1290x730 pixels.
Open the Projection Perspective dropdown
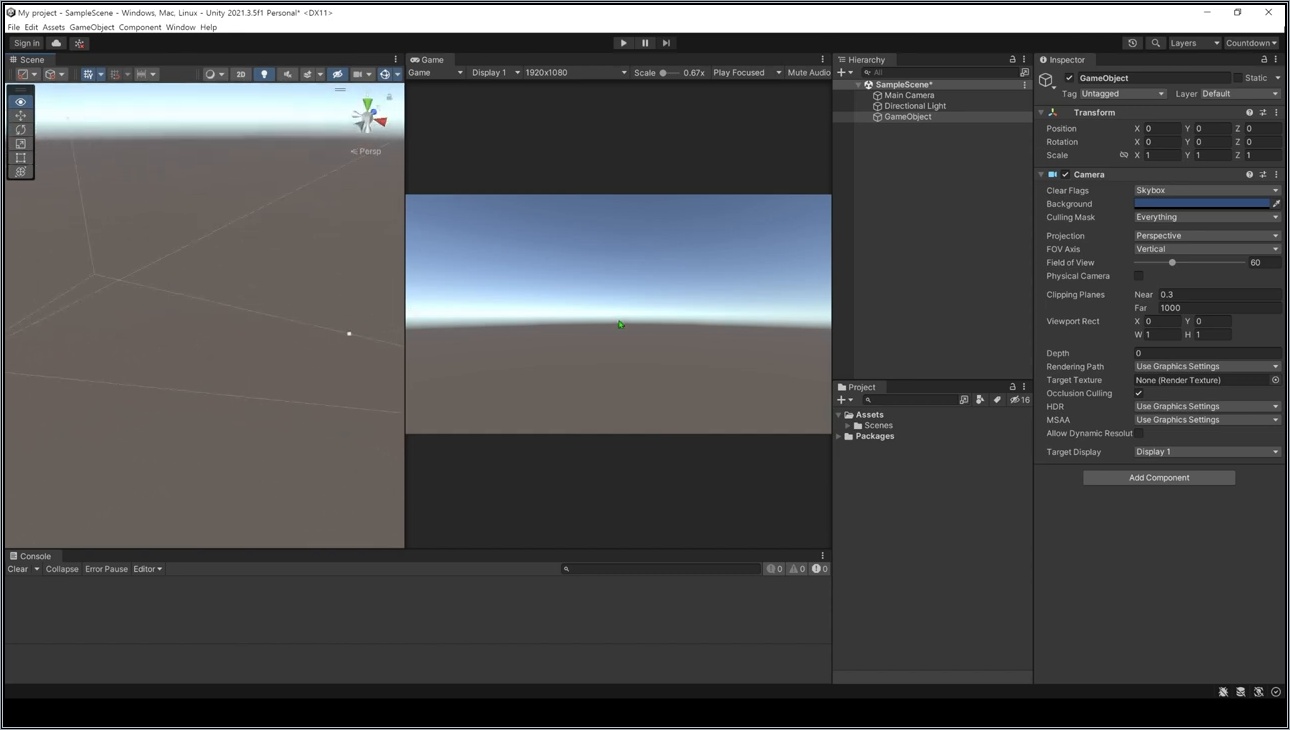1207,236
